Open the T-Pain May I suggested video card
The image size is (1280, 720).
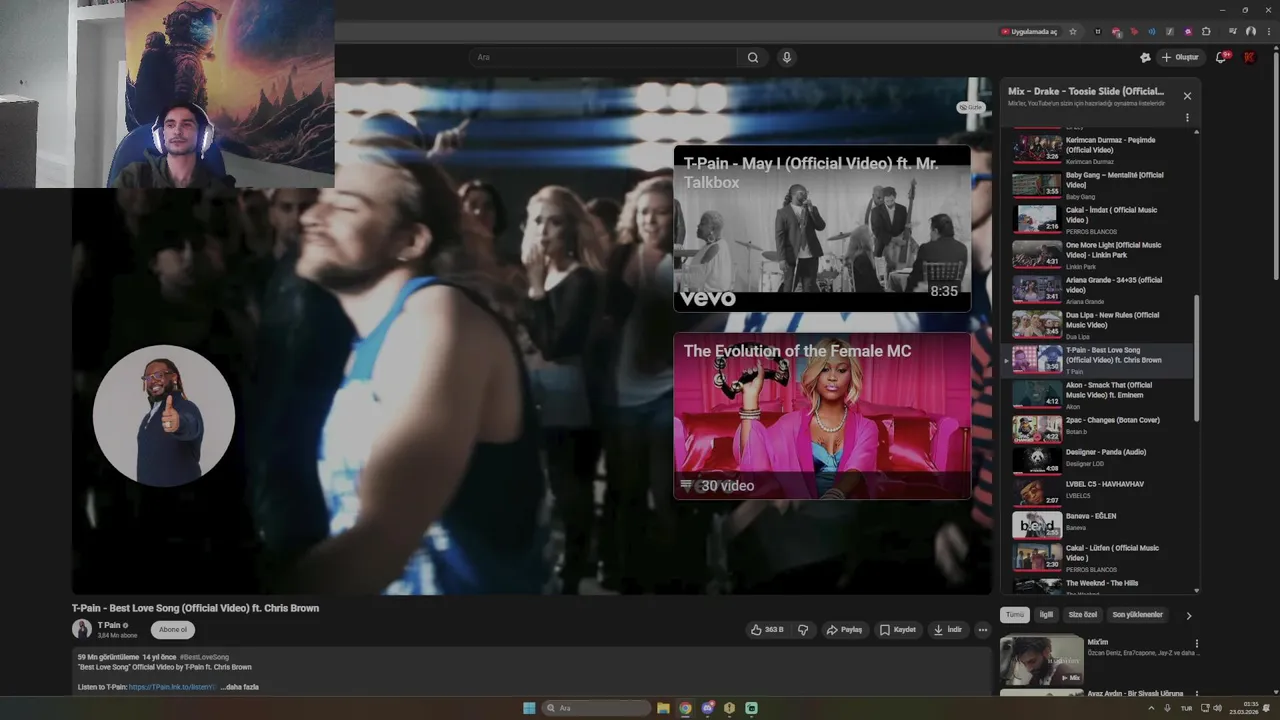coord(822,229)
